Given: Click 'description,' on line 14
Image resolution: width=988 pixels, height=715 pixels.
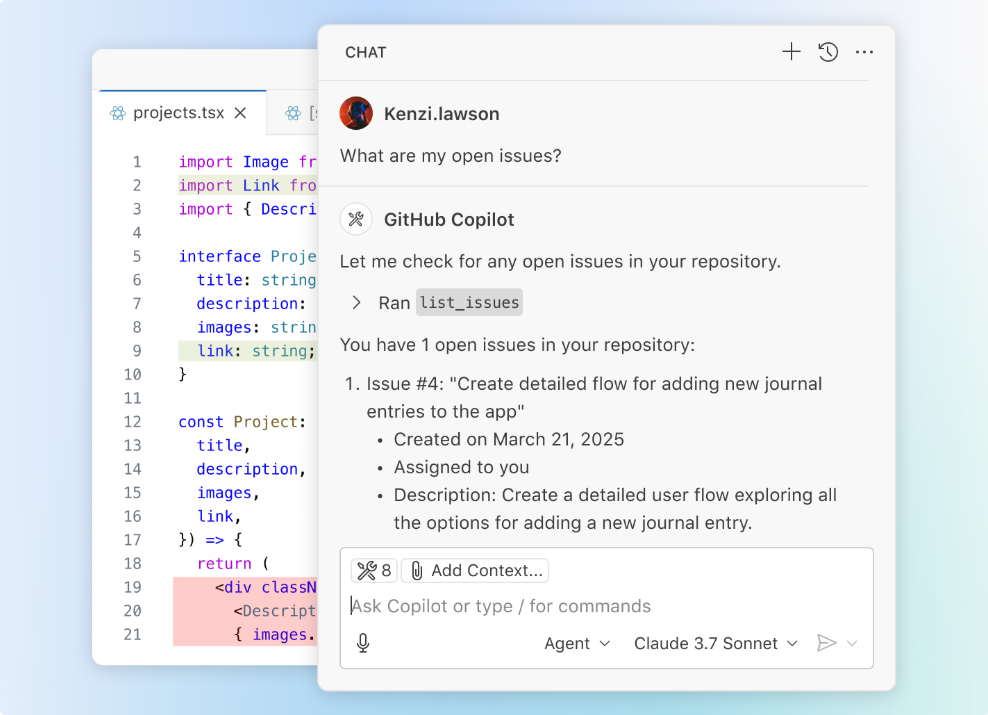Looking at the screenshot, I should click(x=251, y=469).
